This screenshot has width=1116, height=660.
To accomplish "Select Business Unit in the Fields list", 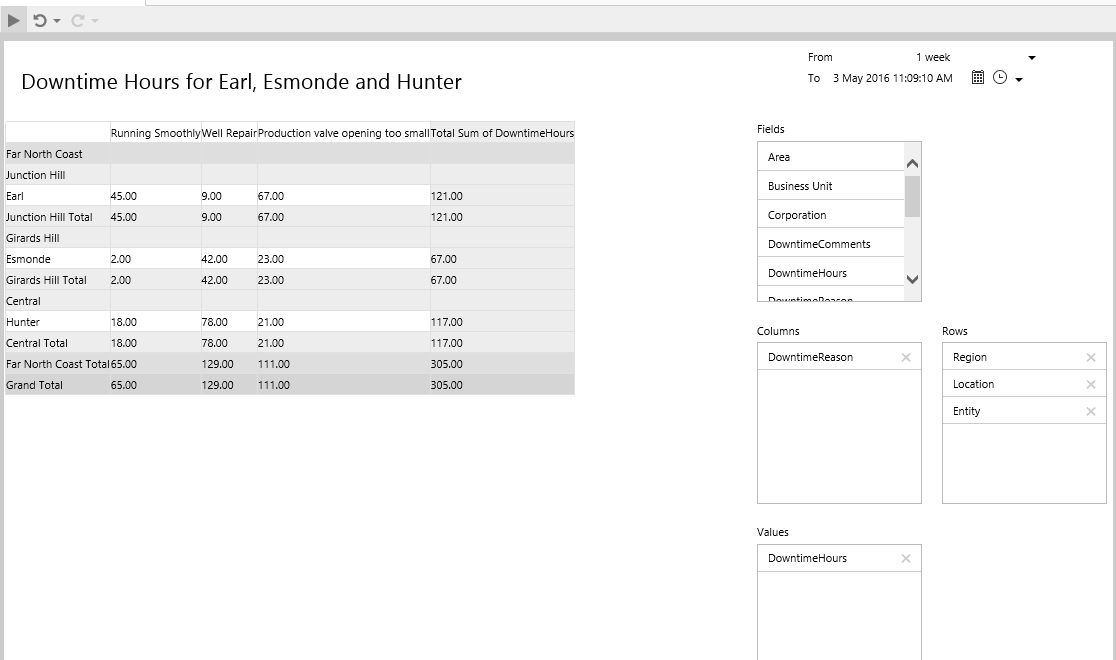I will 800,186.
